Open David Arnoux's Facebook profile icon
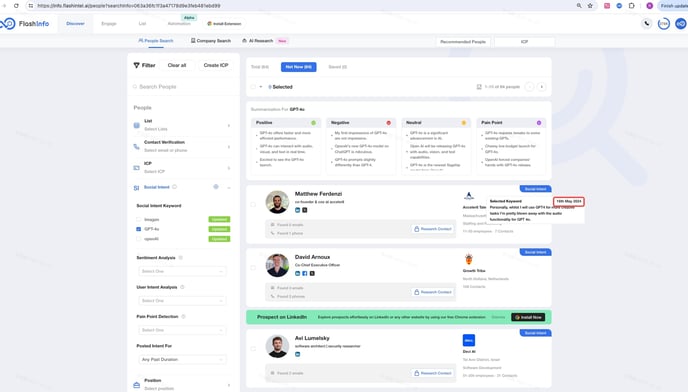This screenshot has height=392, width=688. (x=305, y=273)
